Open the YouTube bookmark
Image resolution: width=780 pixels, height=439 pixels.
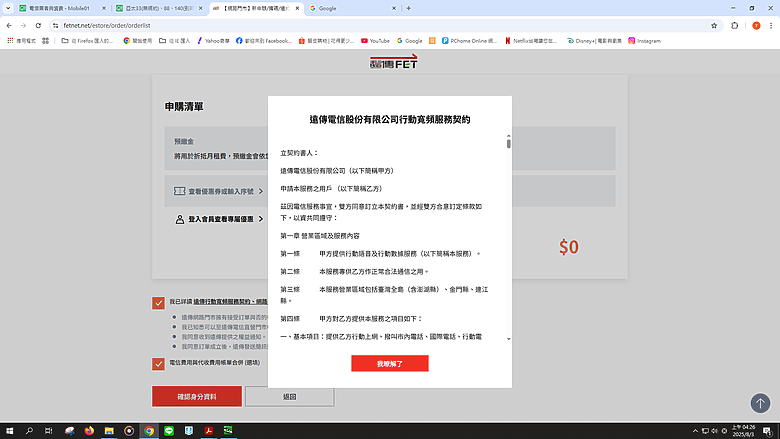(x=375, y=41)
